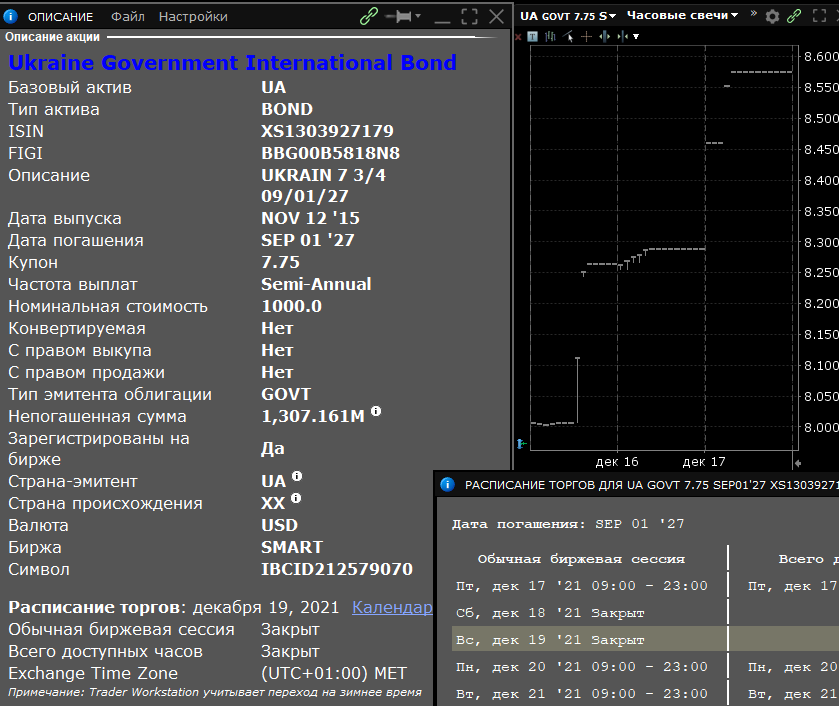Open the Настройки menu
This screenshot has width=839, height=706.
point(193,17)
